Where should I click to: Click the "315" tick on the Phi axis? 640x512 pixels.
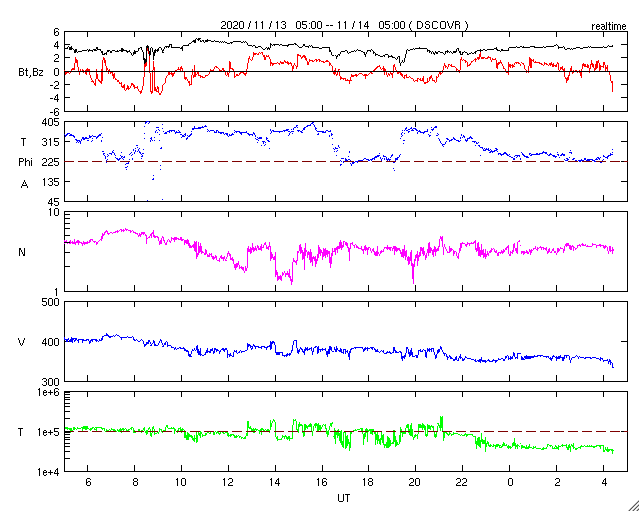51,142
